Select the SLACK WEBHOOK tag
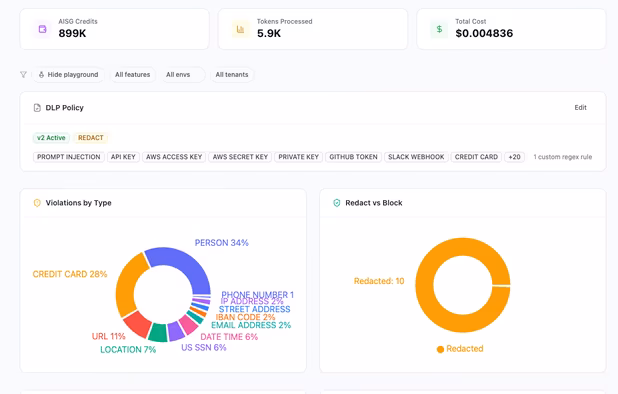The width and height of the screenshot is (618, 394). [x=416, y=157]
